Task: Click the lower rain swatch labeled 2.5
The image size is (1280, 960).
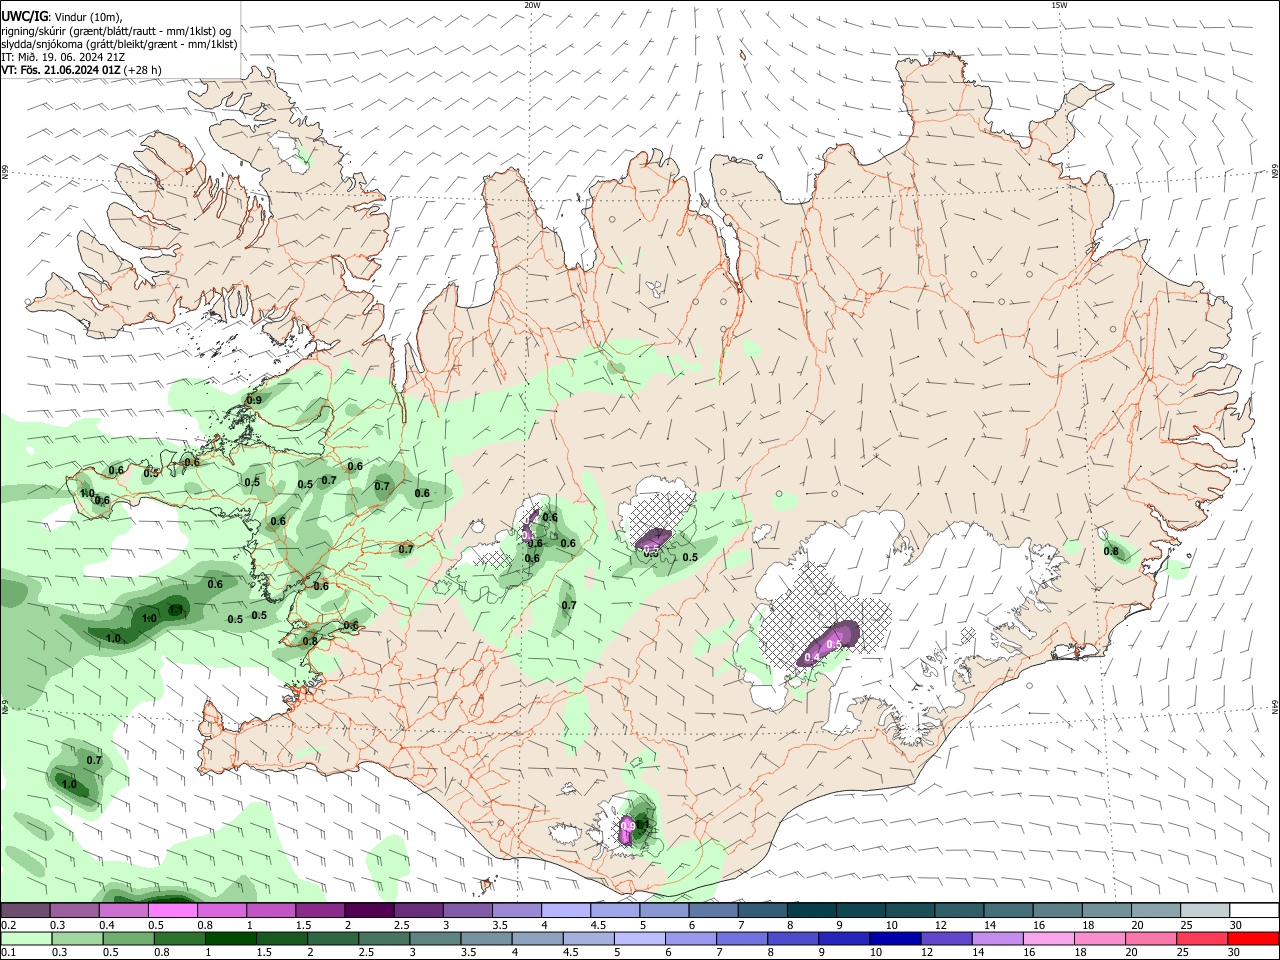Action: [x=385, y=939]
